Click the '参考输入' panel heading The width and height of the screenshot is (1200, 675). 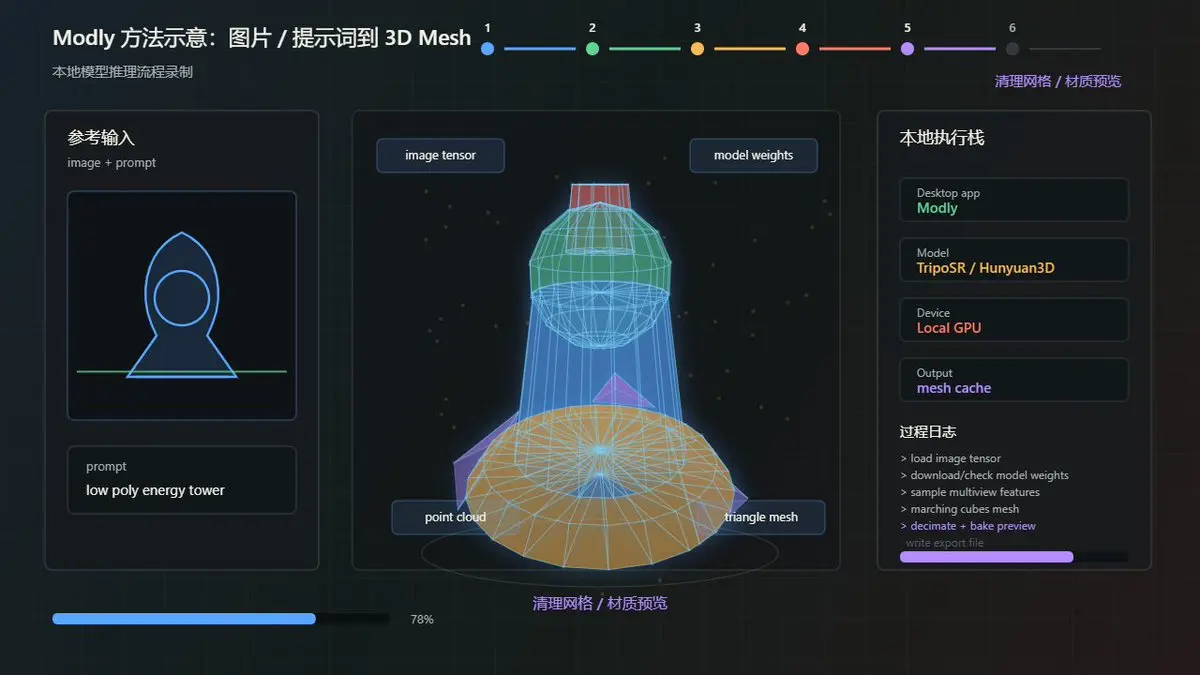coord(101,138)
